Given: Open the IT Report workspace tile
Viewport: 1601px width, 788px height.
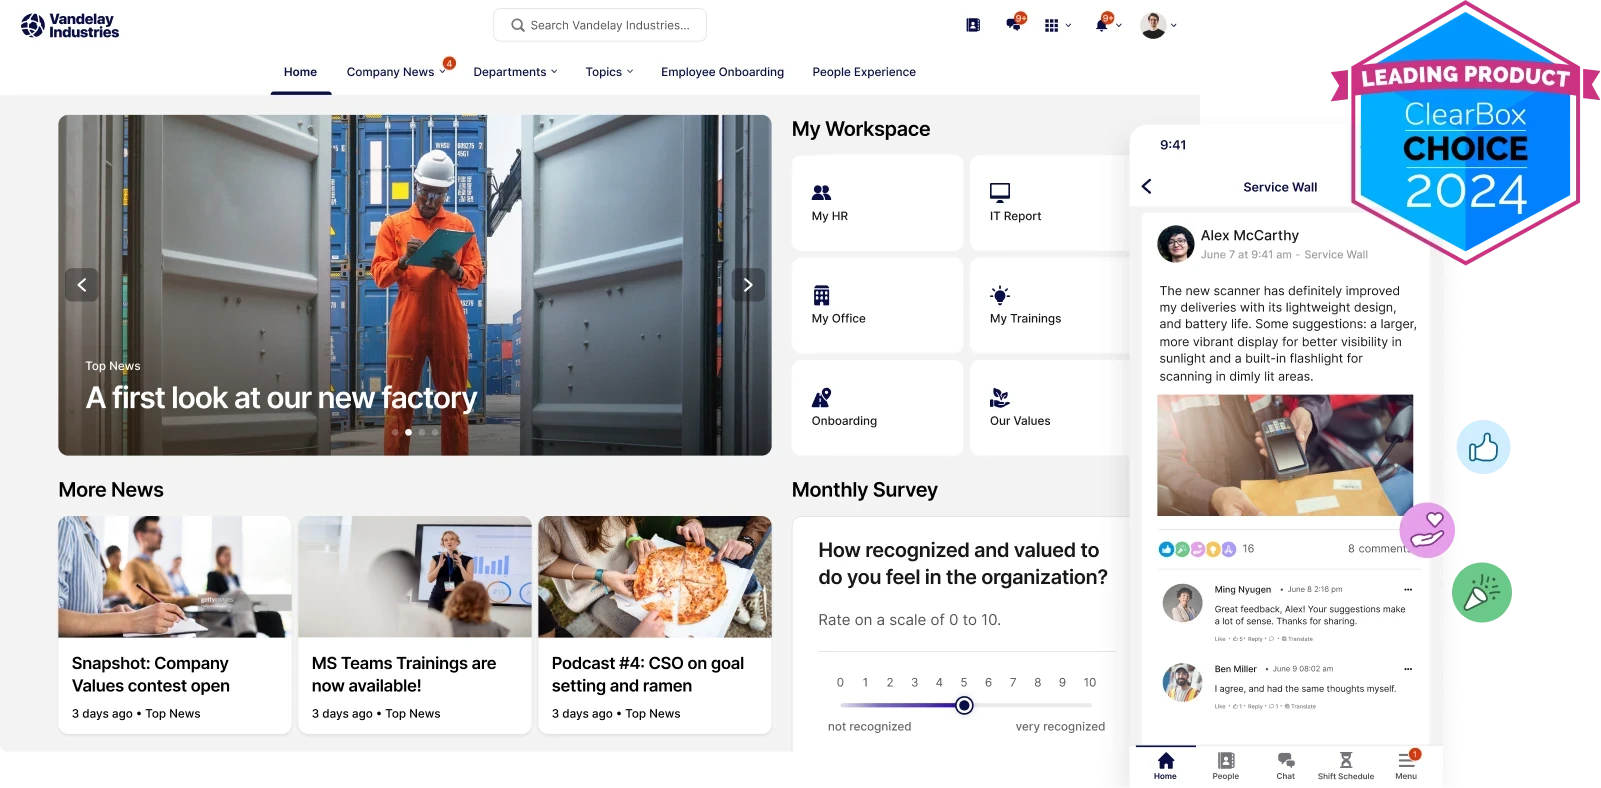Looking at the screenshot, I should pyautogui.click(x=1050, y=203).
